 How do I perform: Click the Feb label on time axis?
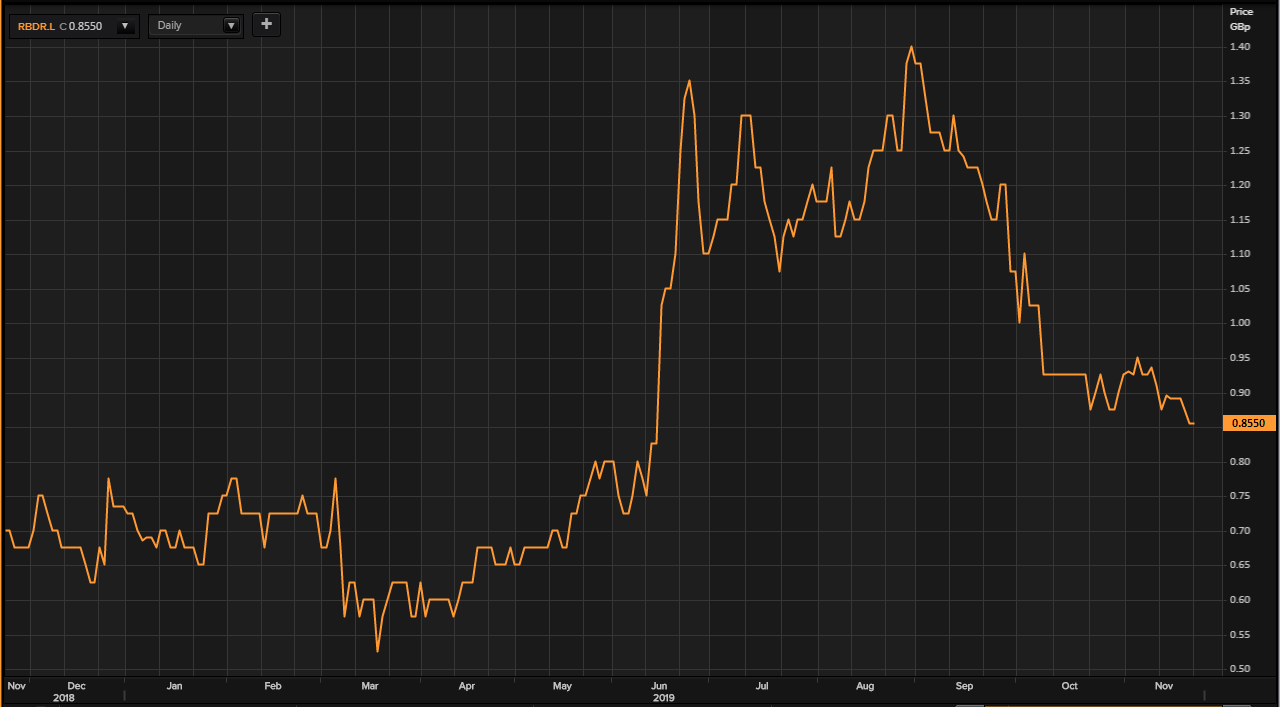[273, 686]
